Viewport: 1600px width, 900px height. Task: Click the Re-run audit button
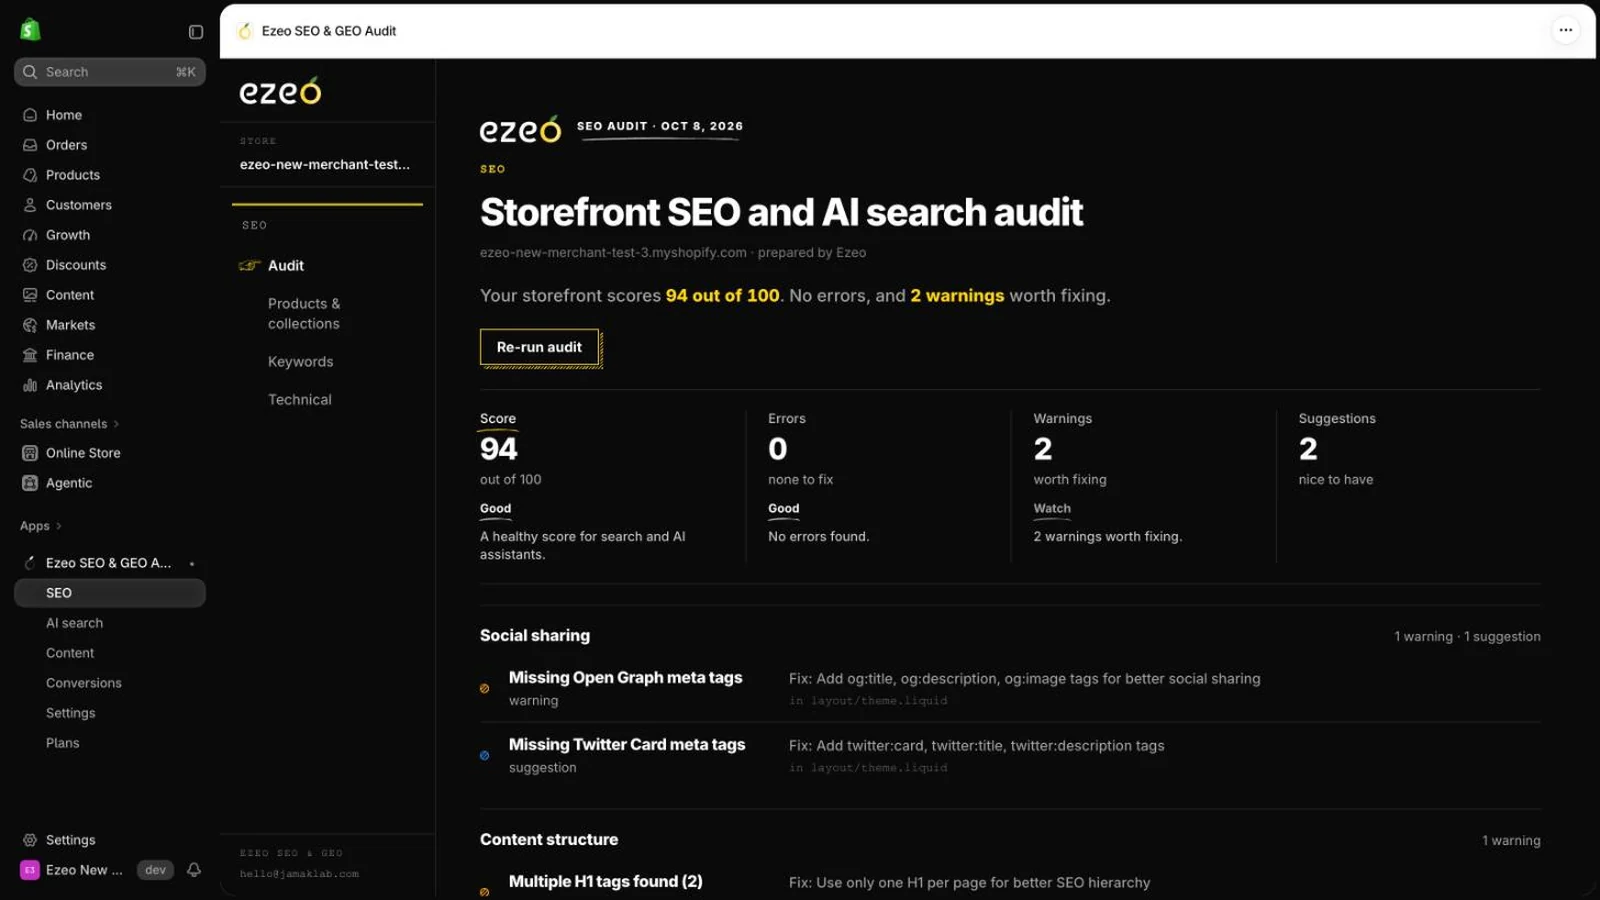[x=539, y=347]
